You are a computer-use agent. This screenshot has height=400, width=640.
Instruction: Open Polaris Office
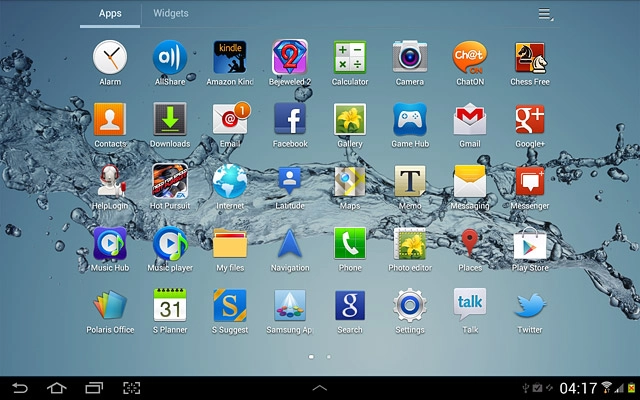[110, 306]
